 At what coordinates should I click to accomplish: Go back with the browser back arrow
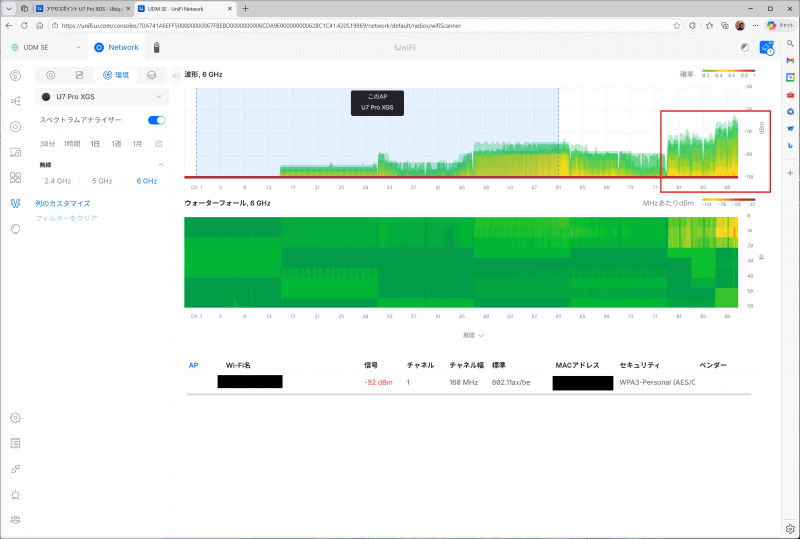tap(9, 26)
